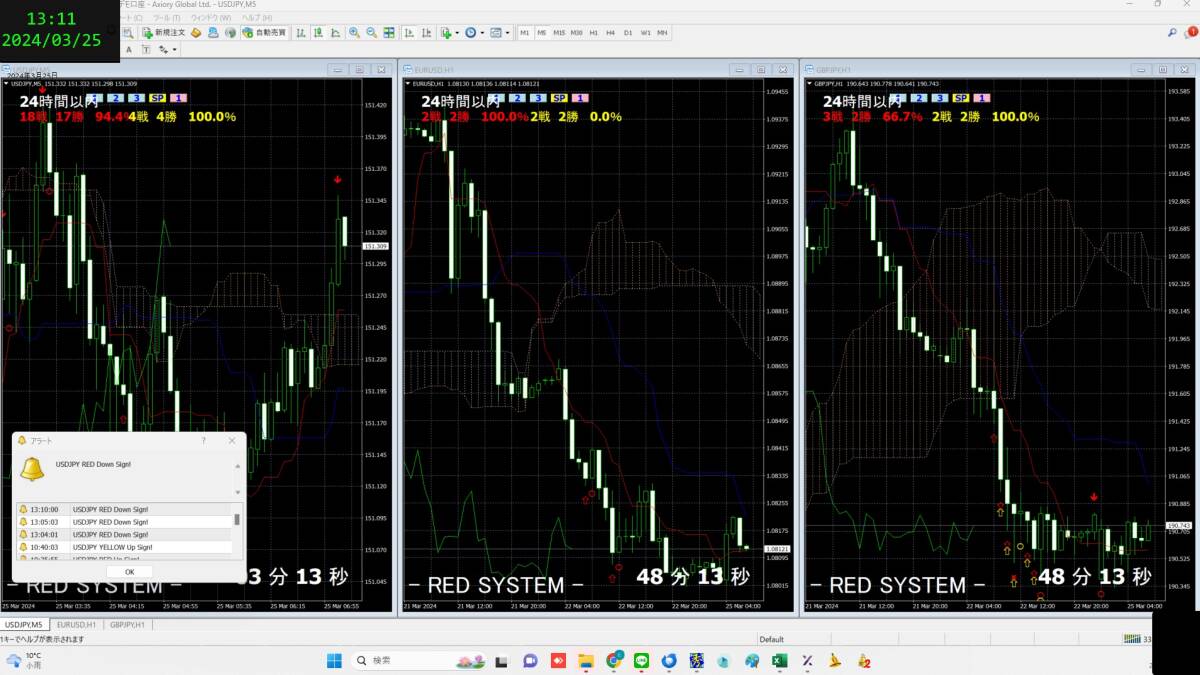Switch to the H4 timeframe
This screenshot has width=1200, height=675.
[610, 33]
